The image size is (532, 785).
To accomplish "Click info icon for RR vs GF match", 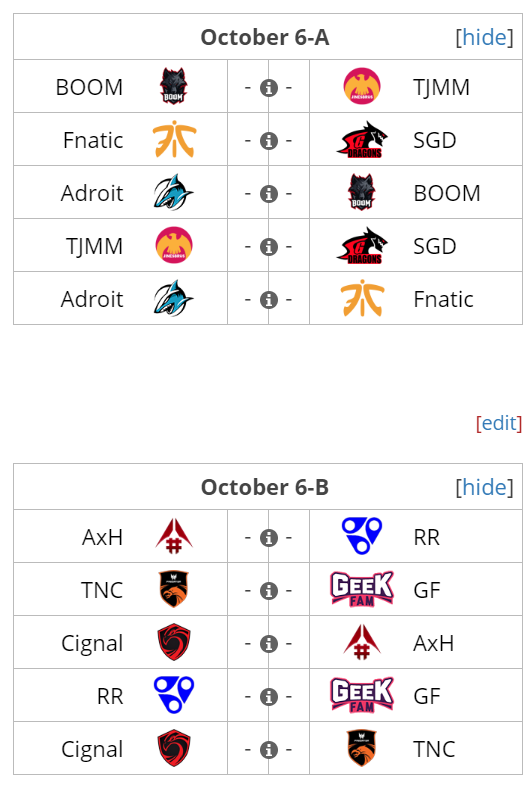I will [269, 697].
